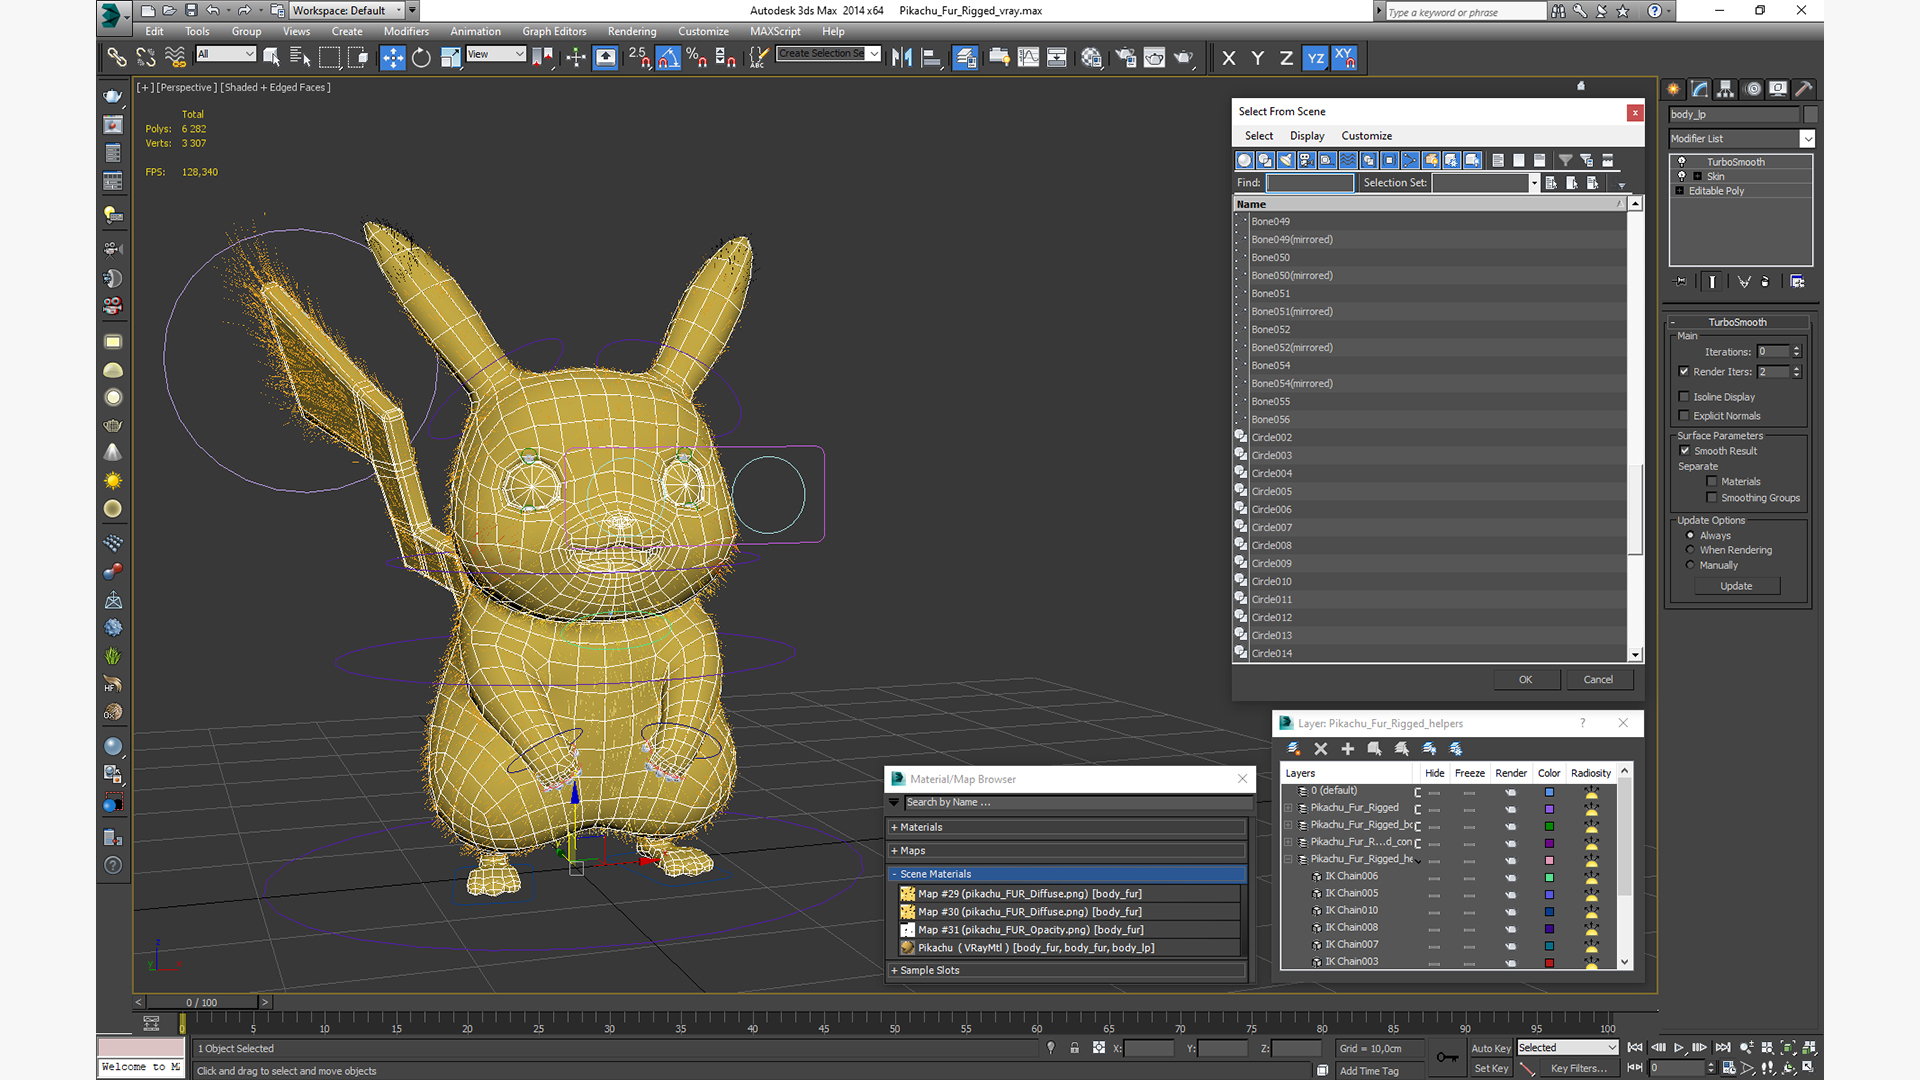The height and width of the screenshot is (1080, 1920).
Task: Enable Isoline Display checkbox
Action: click(x=1684, y=397)
